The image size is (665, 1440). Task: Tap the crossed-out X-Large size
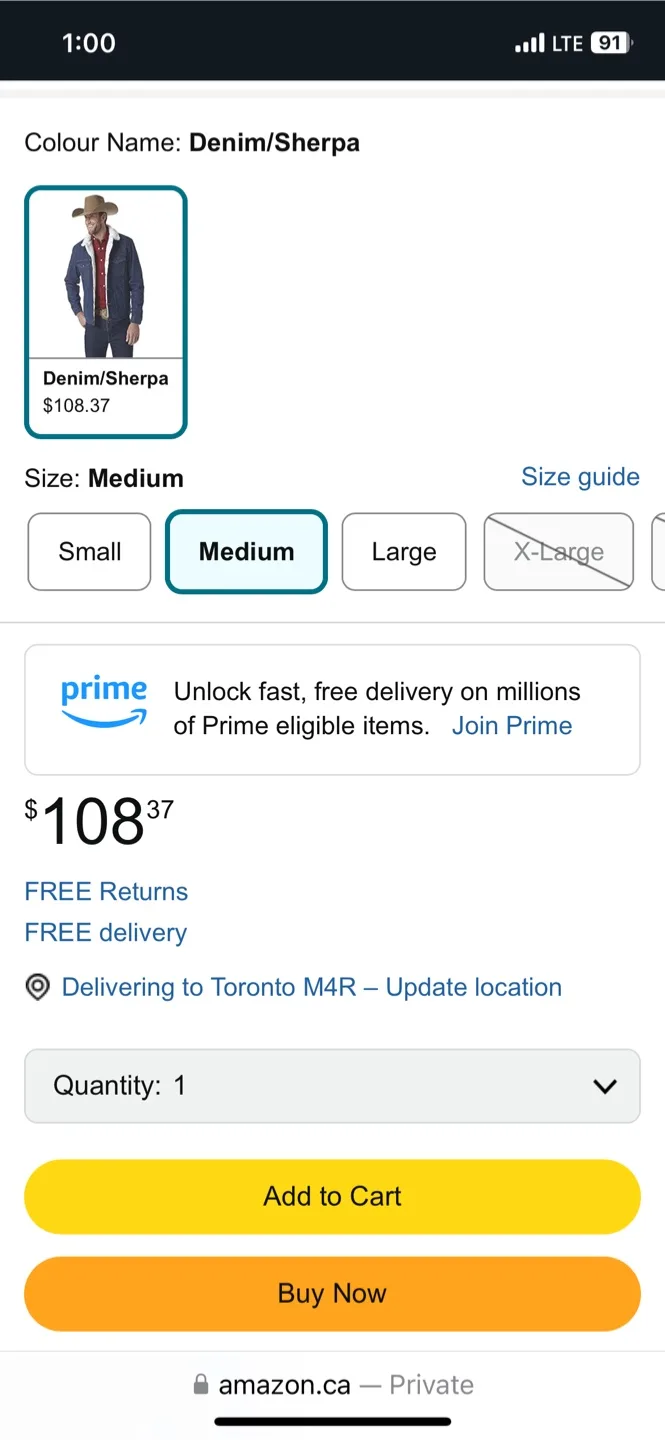tap(558, 552)
